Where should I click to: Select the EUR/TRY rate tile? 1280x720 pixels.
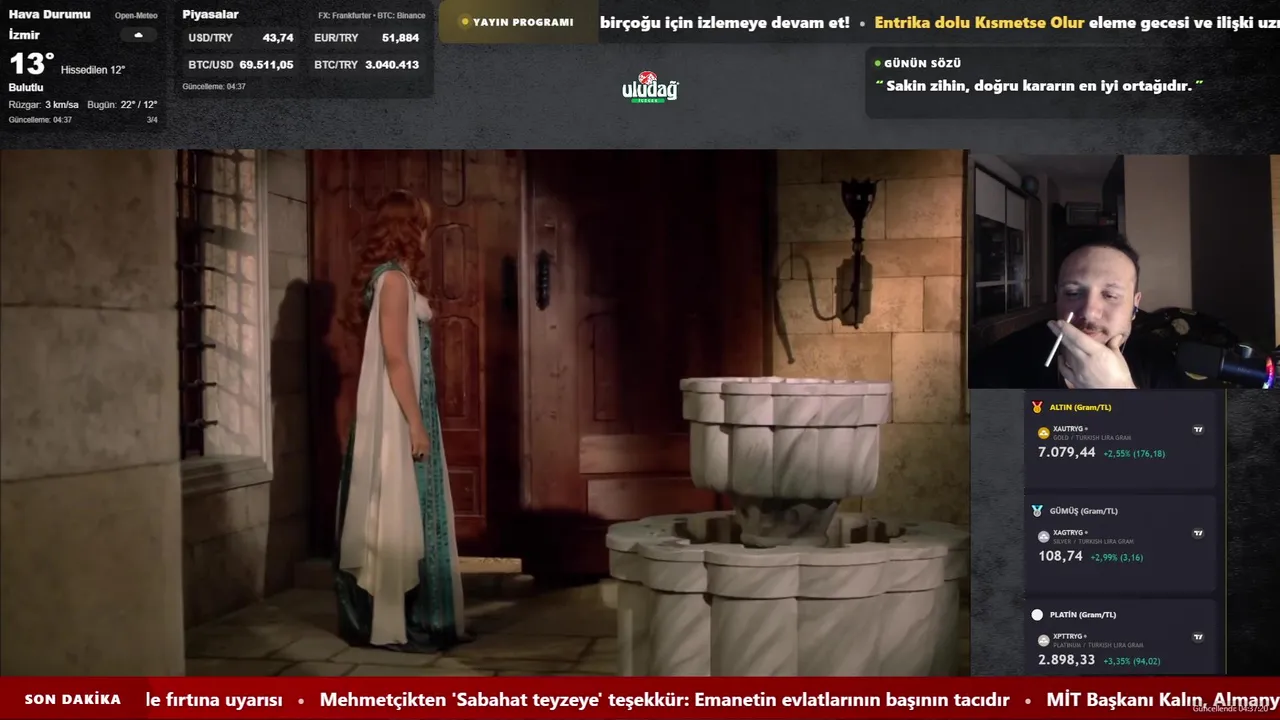(x=366, y=38)
